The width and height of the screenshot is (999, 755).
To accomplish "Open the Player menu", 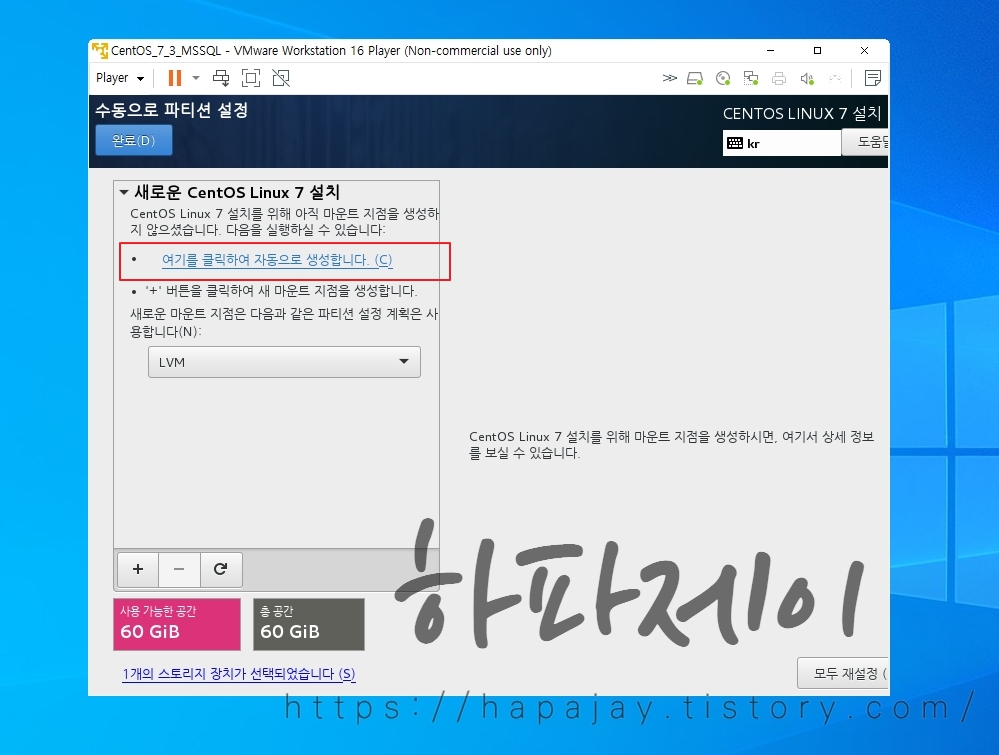I will (120, 78).
